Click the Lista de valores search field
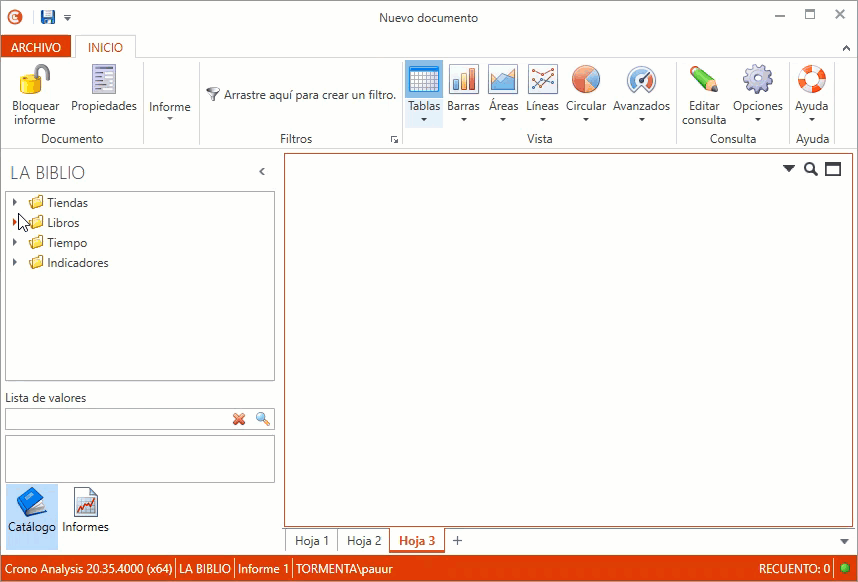The height and width of the screenshot is (582, 858). [x=117, y=419]
